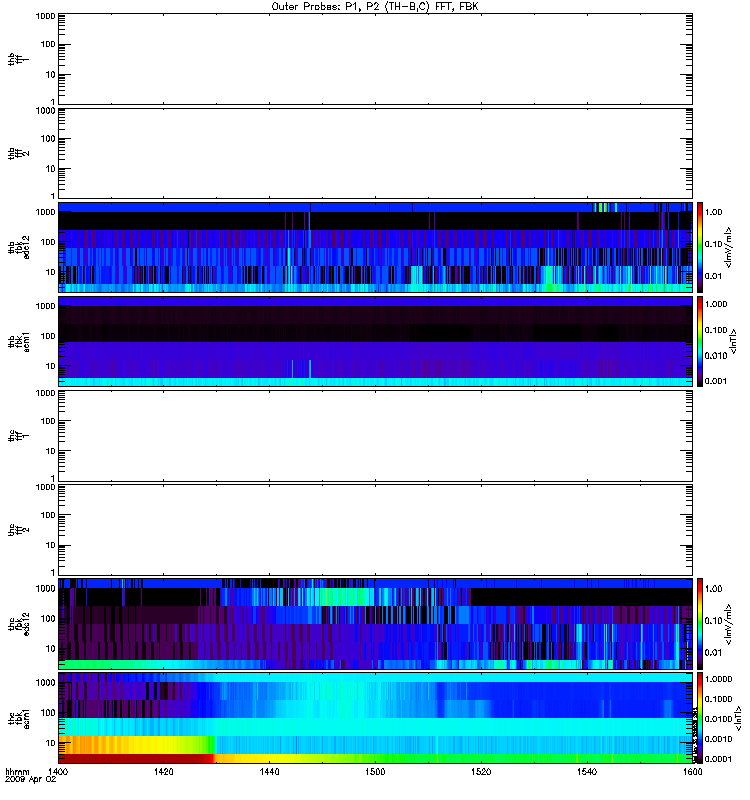Click the '2009 Apr 02' date label

[30, 780]
